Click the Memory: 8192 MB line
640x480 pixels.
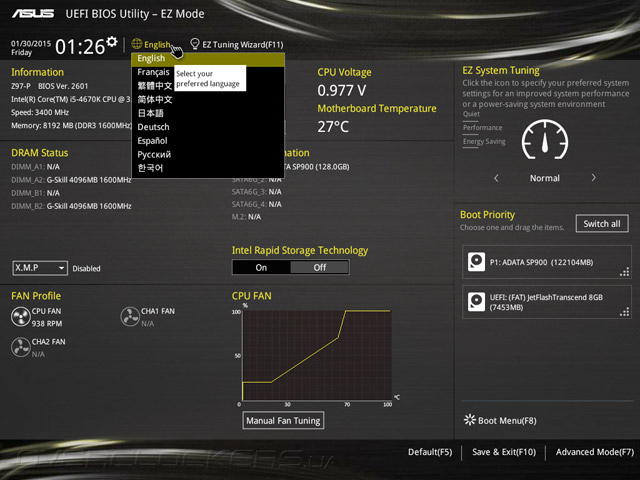click(x=71, y=125)
